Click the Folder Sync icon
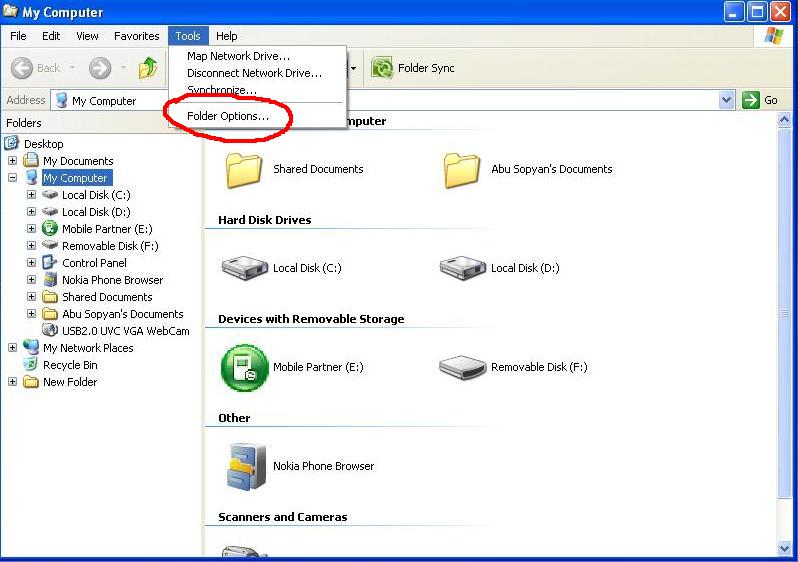 (382, 68)
